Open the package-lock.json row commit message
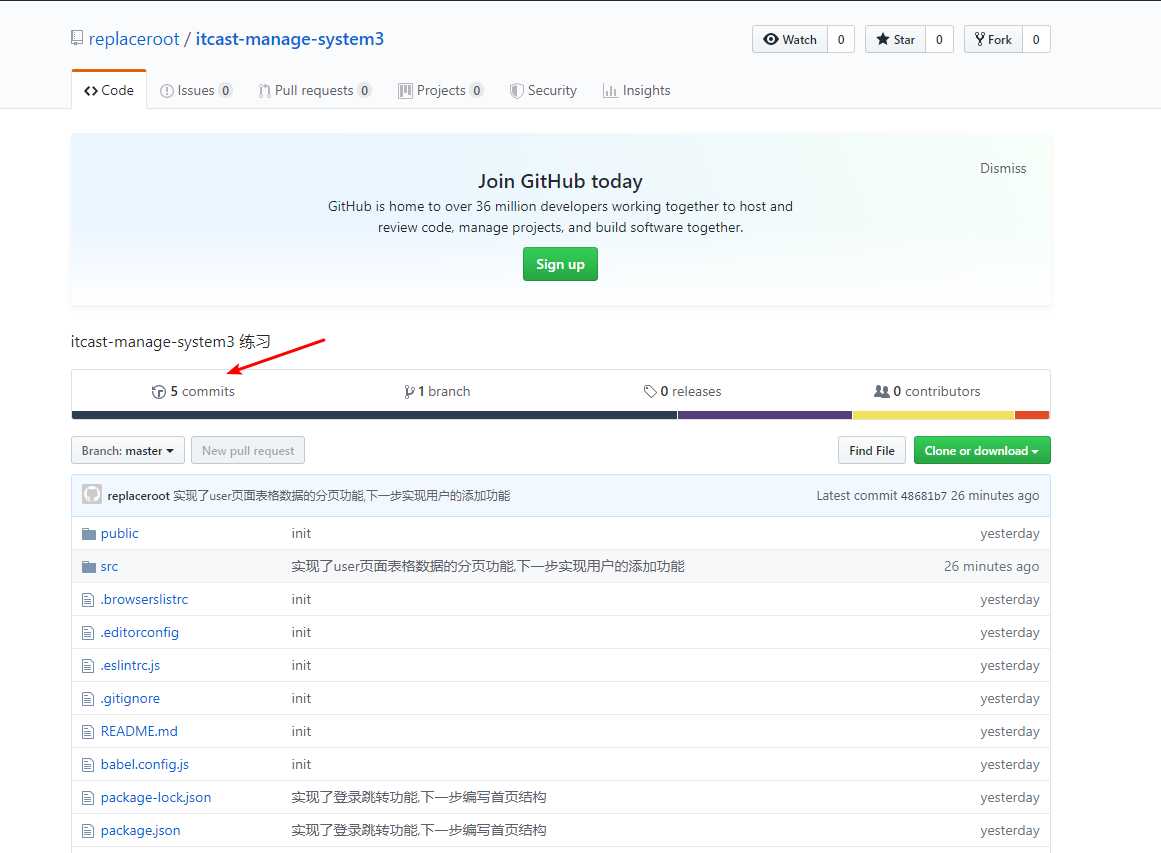1161x853 pixels. pyautogui.click(x=418, y=797)
